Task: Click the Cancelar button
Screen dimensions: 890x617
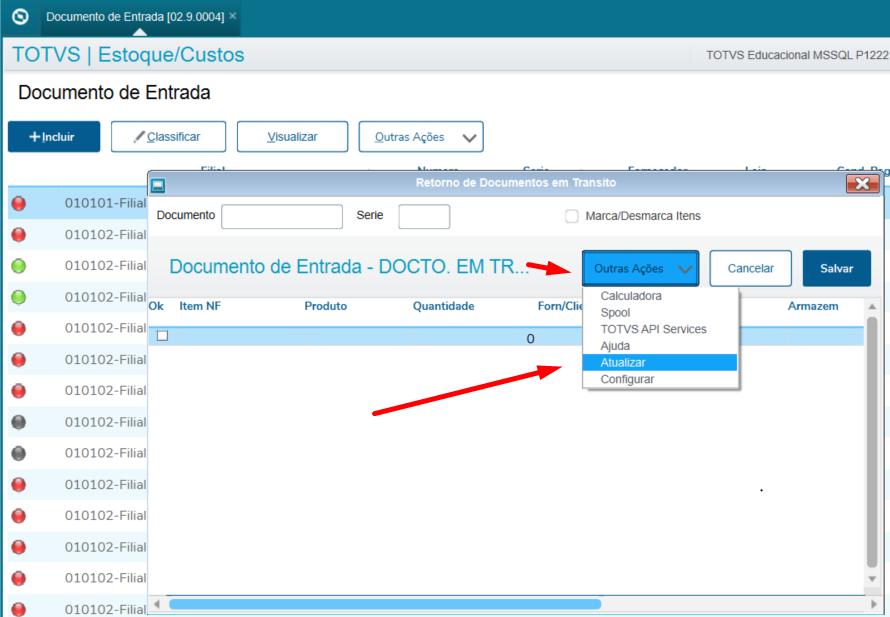Action: pyautogui.click(x=750, y=268)
